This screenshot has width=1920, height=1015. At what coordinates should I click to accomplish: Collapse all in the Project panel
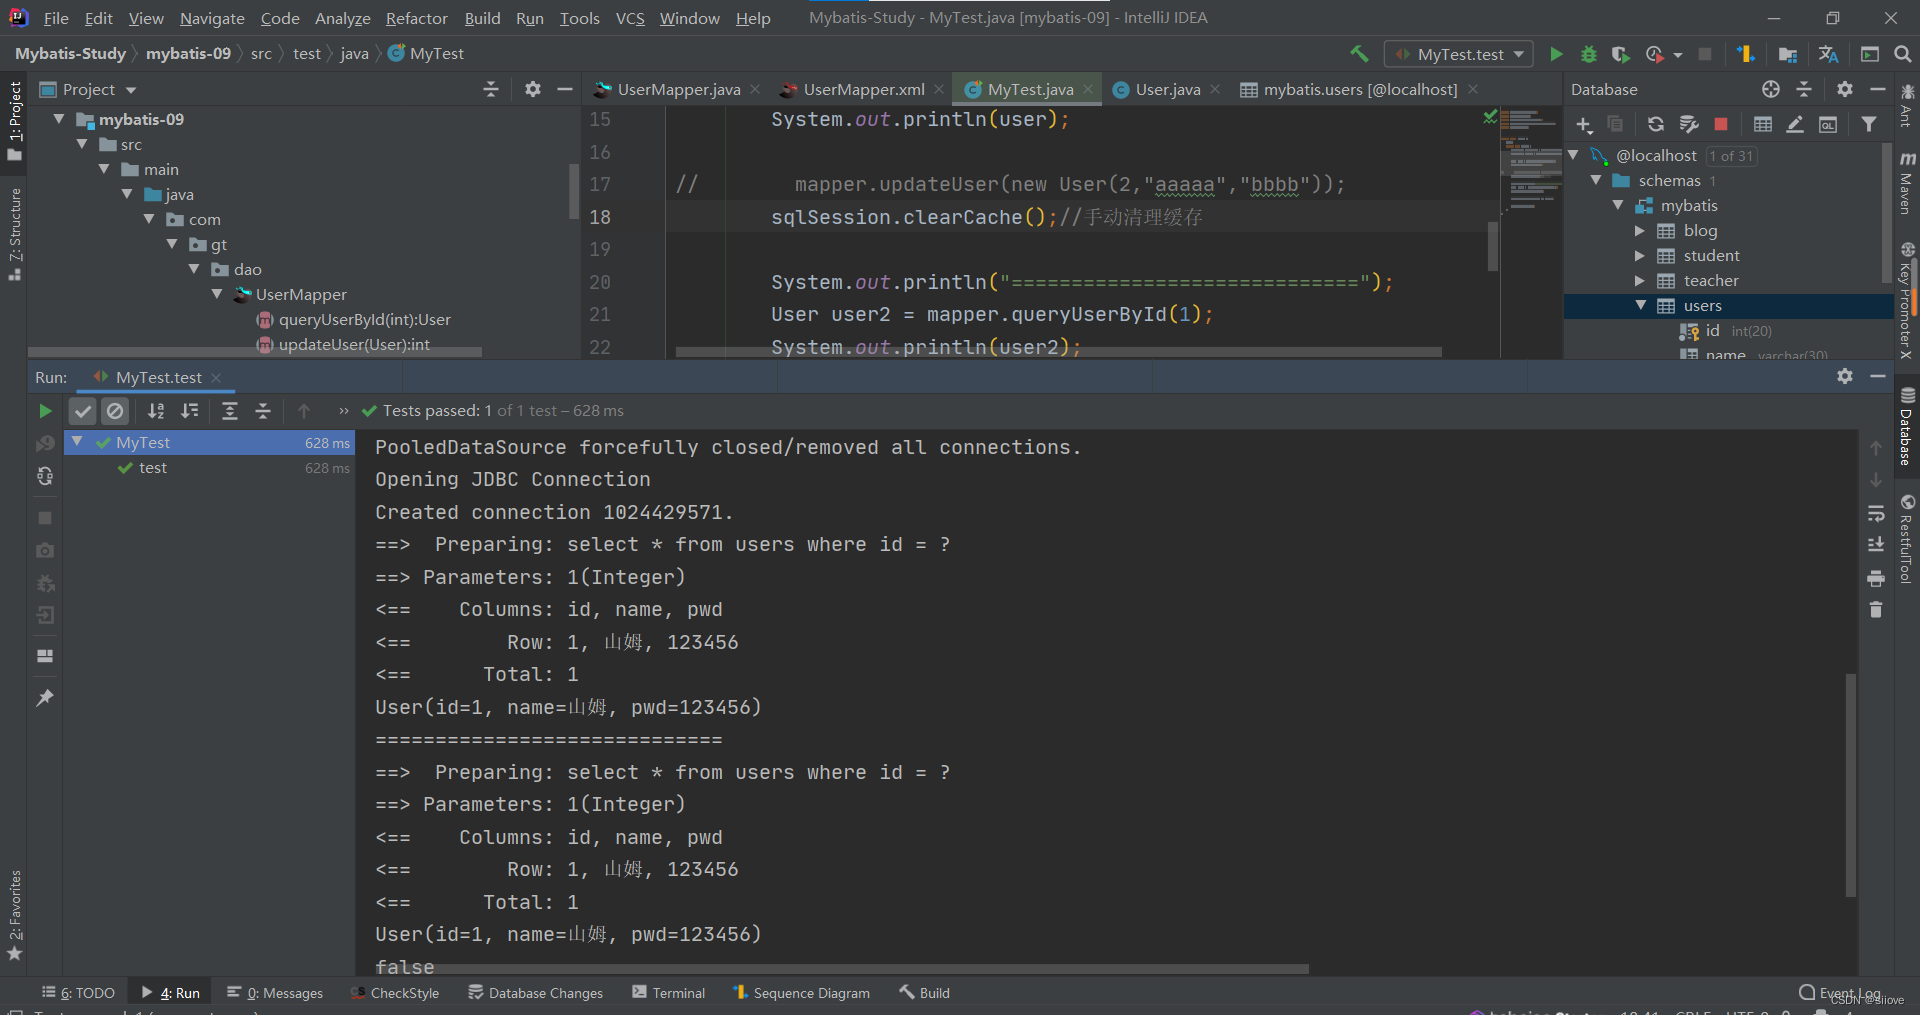pos(491,89)
